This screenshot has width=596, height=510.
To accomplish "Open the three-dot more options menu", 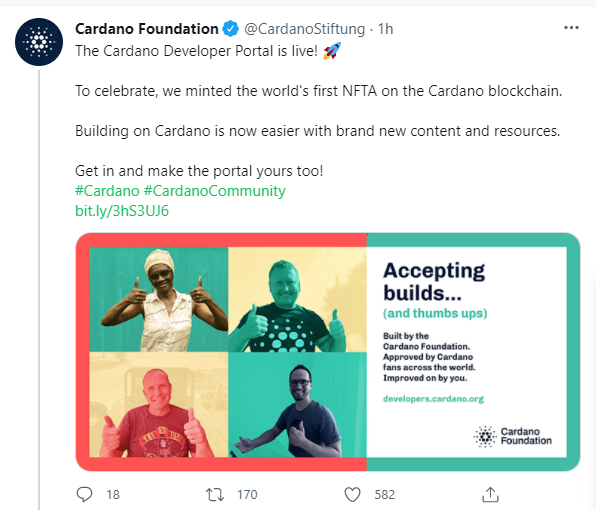I will click(571, 28).
